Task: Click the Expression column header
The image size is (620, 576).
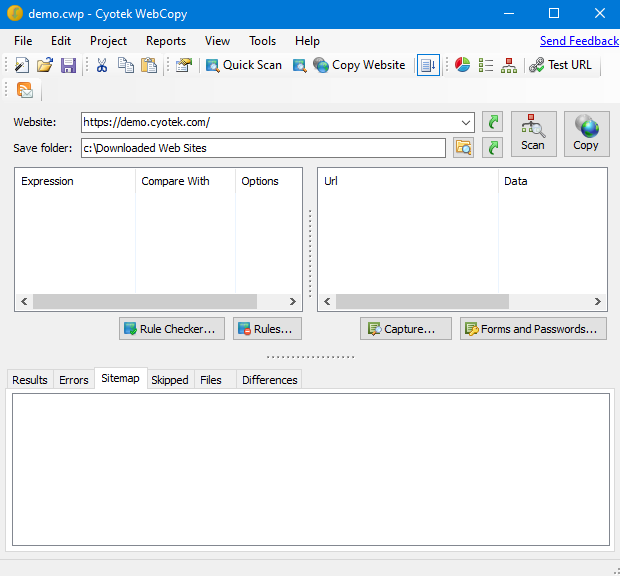Action: (x=75, y=181)
